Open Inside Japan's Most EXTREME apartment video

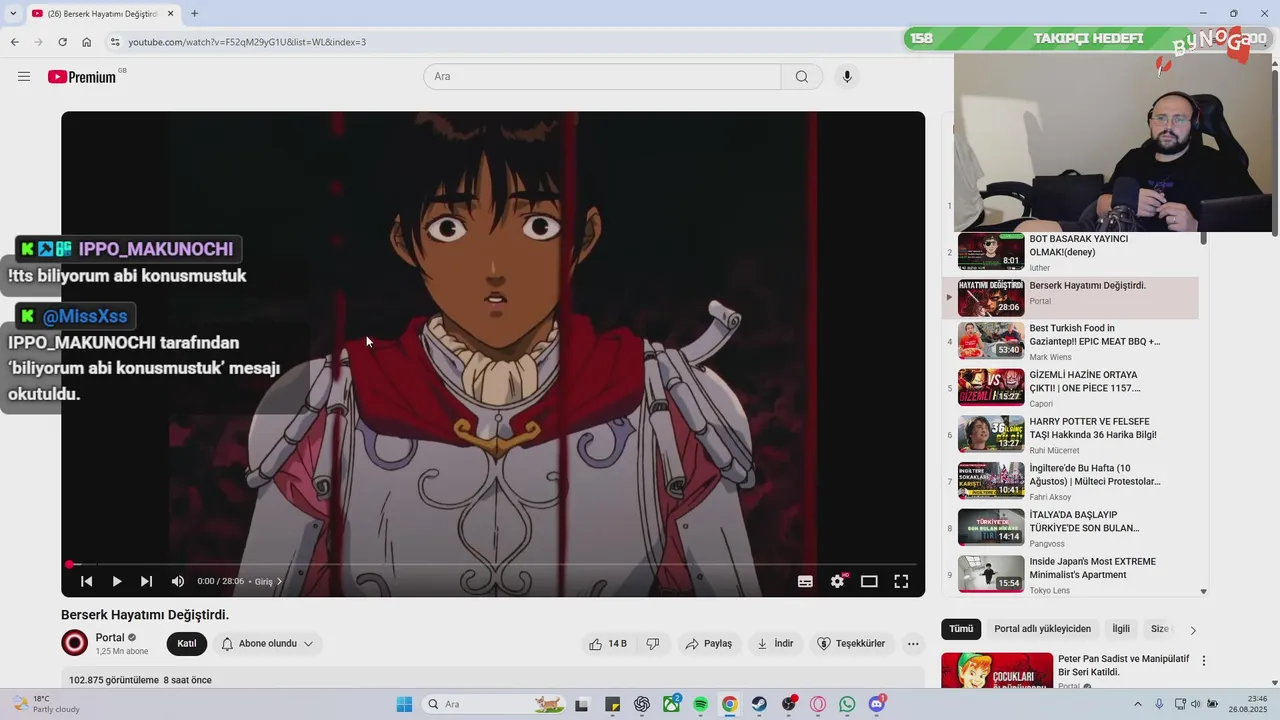1070,575
